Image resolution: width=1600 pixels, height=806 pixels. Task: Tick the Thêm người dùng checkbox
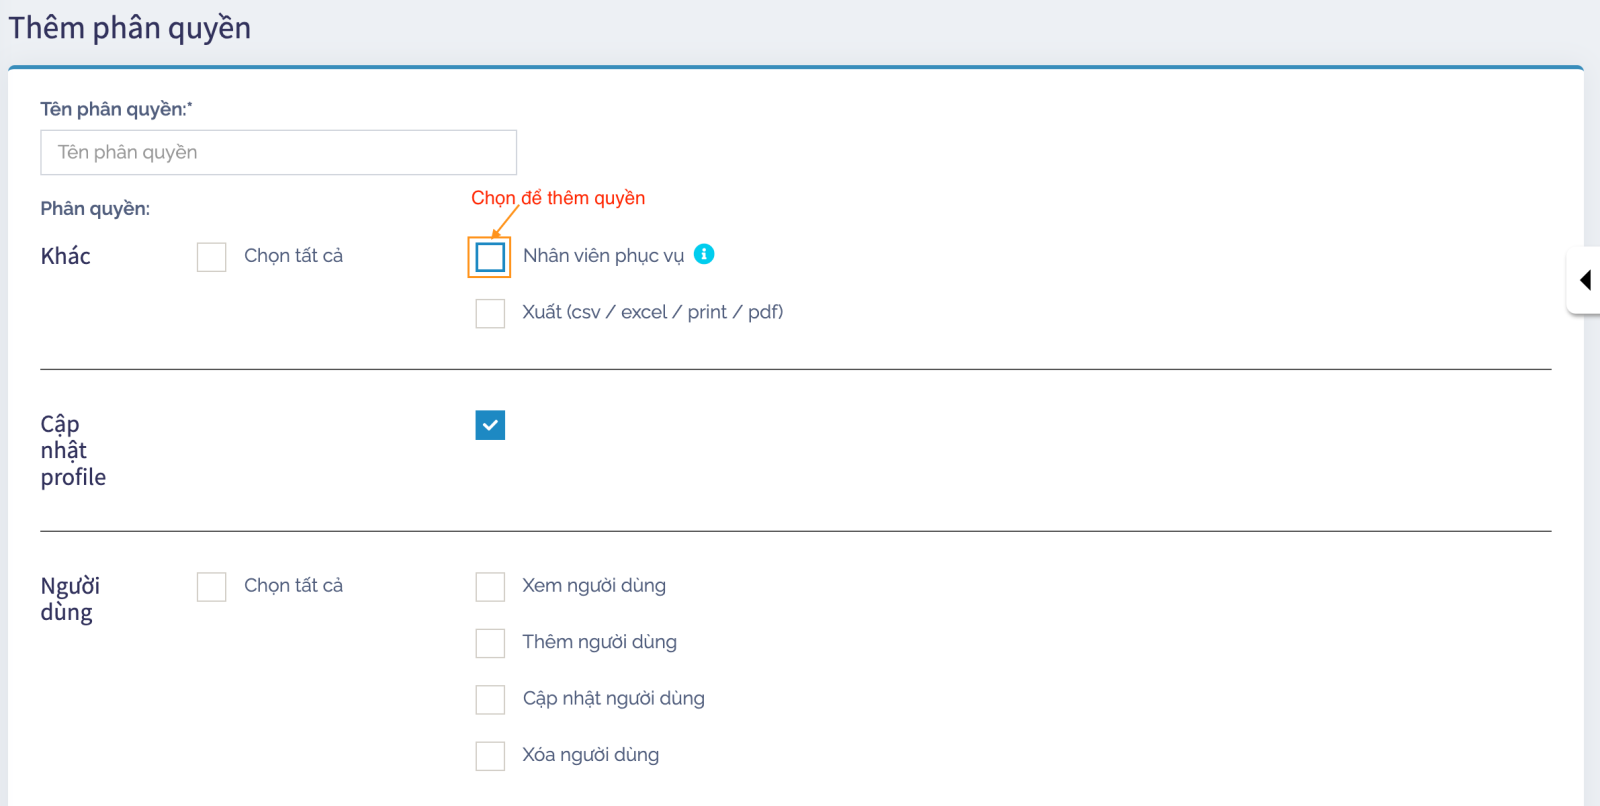490,643
